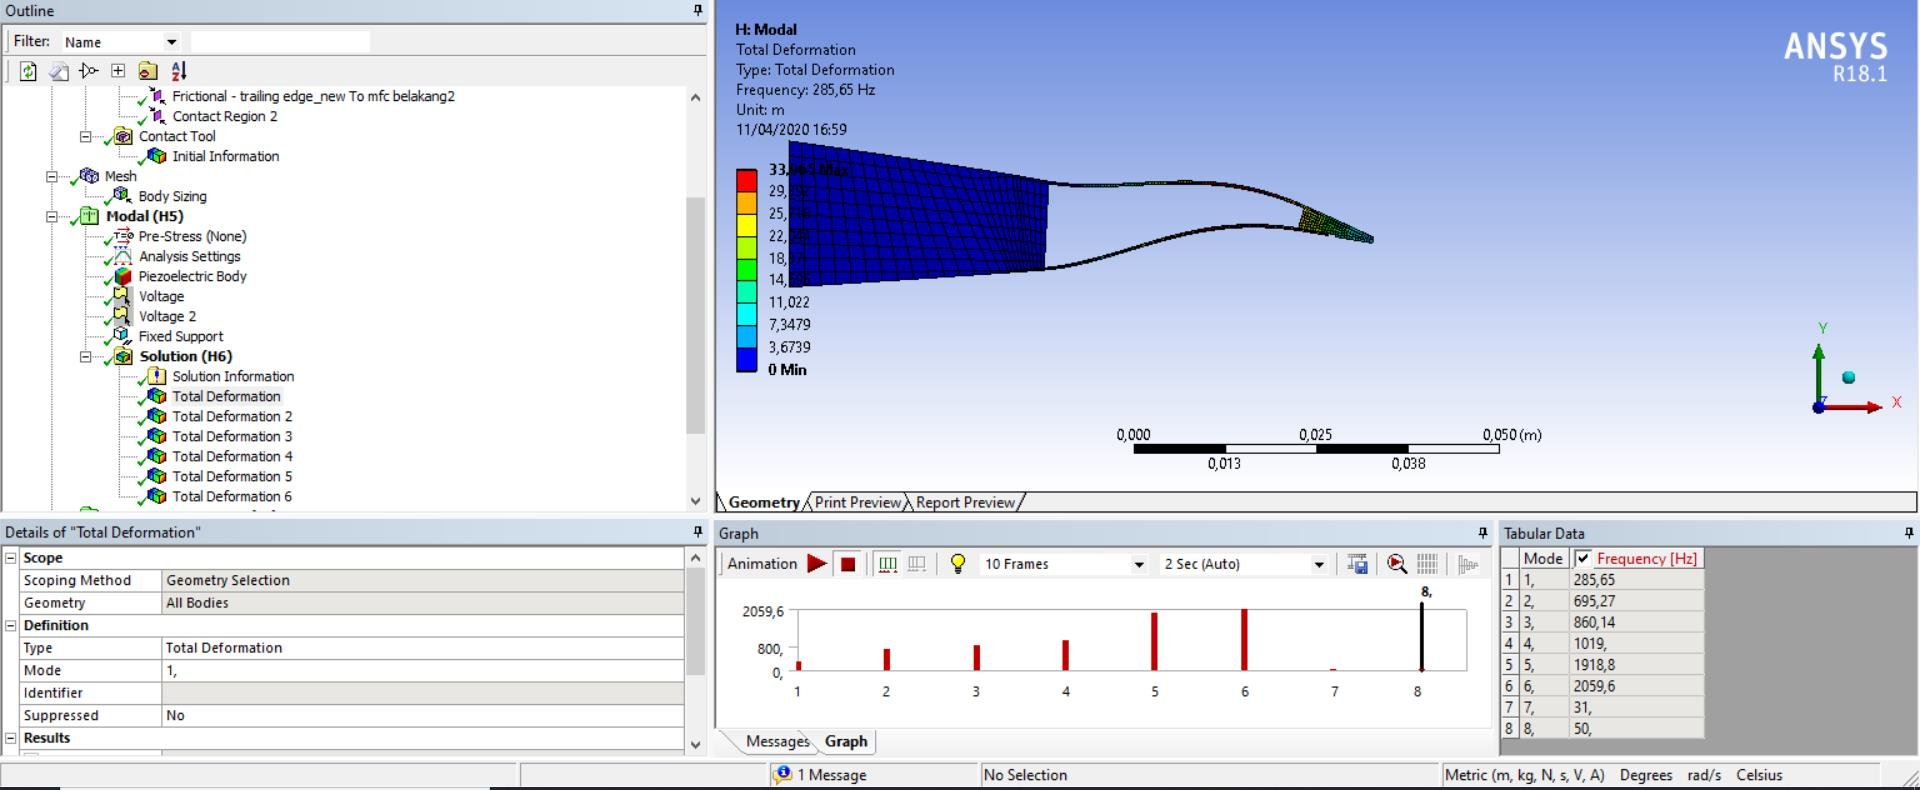This screenshot has height=790, width=1920.
Task: Switch to the Print Preview tab
Action: pos(858,502)
